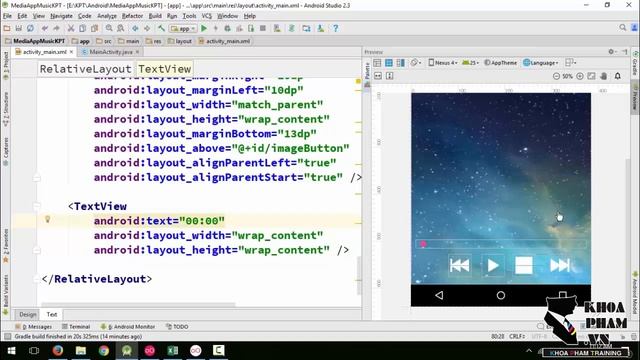Viewport: 640px width, 360px height.
Task: Open the Android Monitor tool window
Action: click(x=128, y=327)
